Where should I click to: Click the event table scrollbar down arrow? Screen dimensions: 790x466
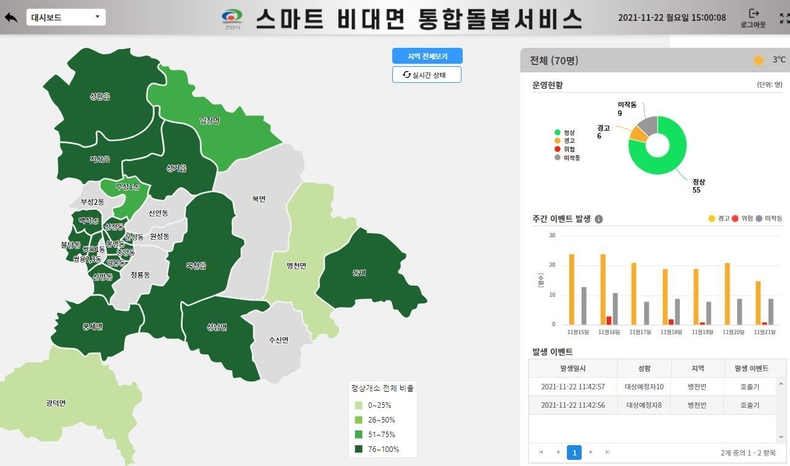click(x=781, y=437)
